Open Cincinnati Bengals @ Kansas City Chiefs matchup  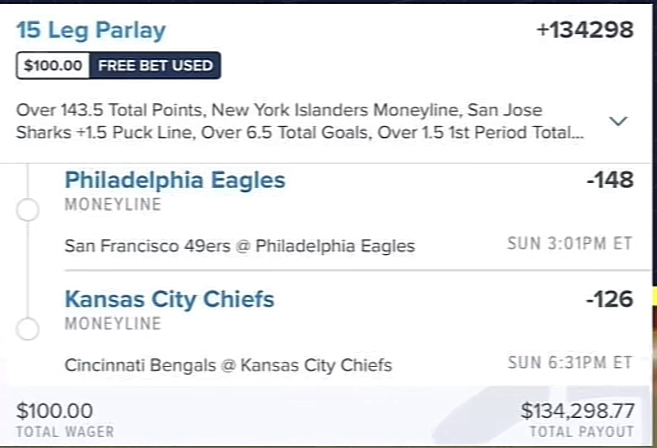[x=228, y=365]
